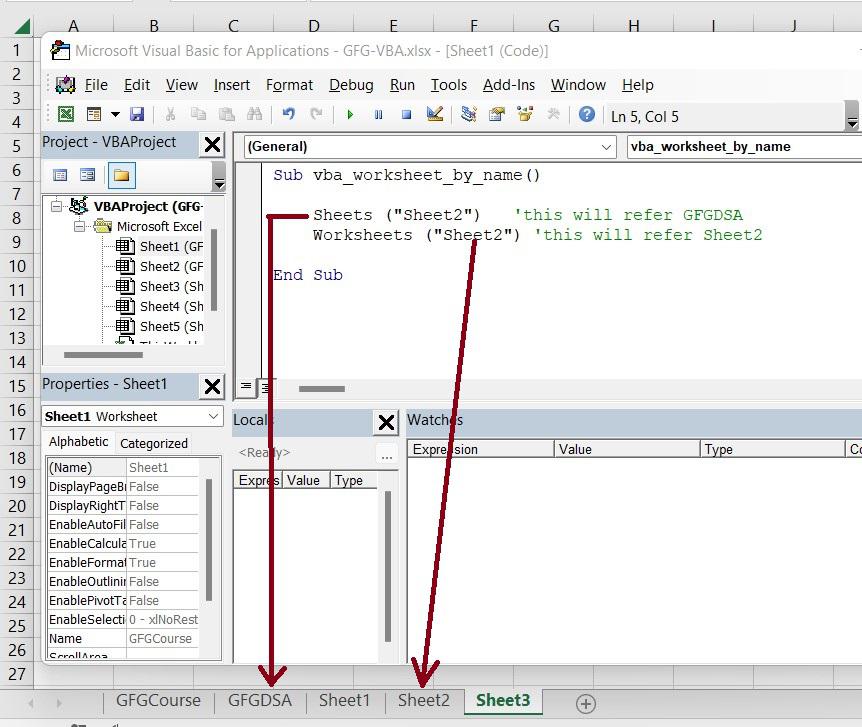
Task: Toggle Folders view in the Project panel
Action: [121, 175]
